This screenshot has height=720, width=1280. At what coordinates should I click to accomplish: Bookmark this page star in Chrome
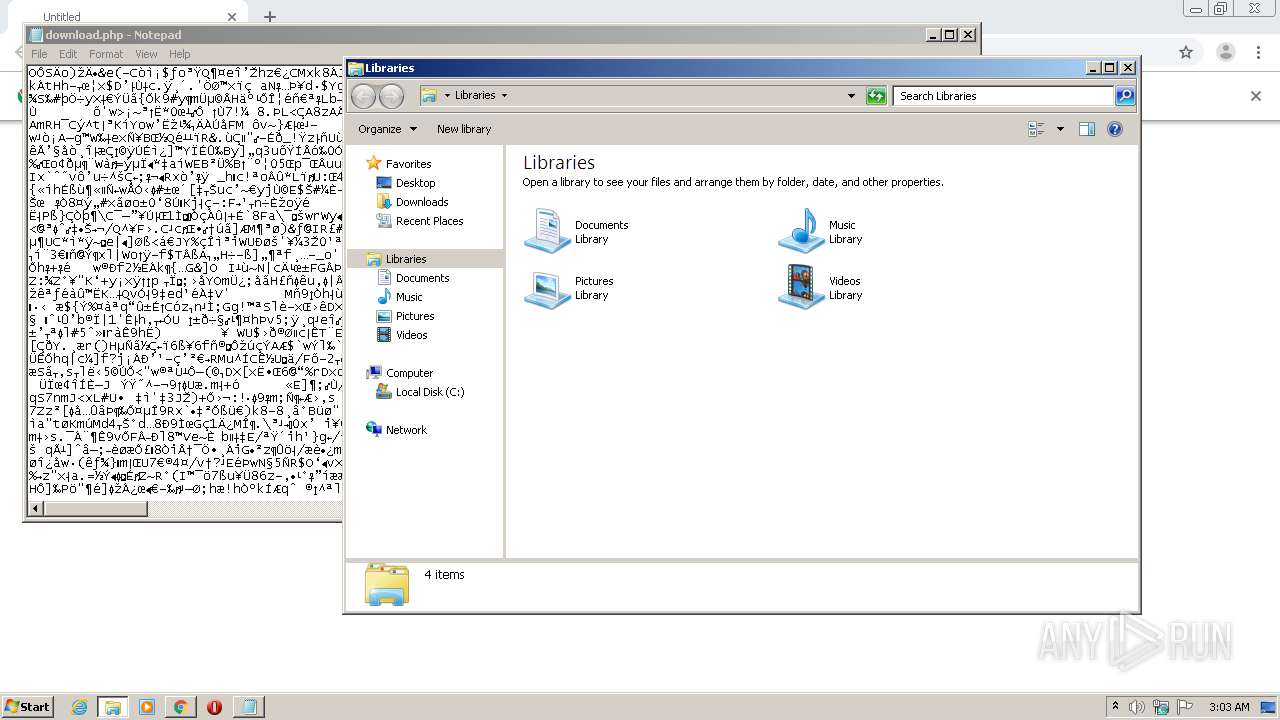[x=1186, y=52]
